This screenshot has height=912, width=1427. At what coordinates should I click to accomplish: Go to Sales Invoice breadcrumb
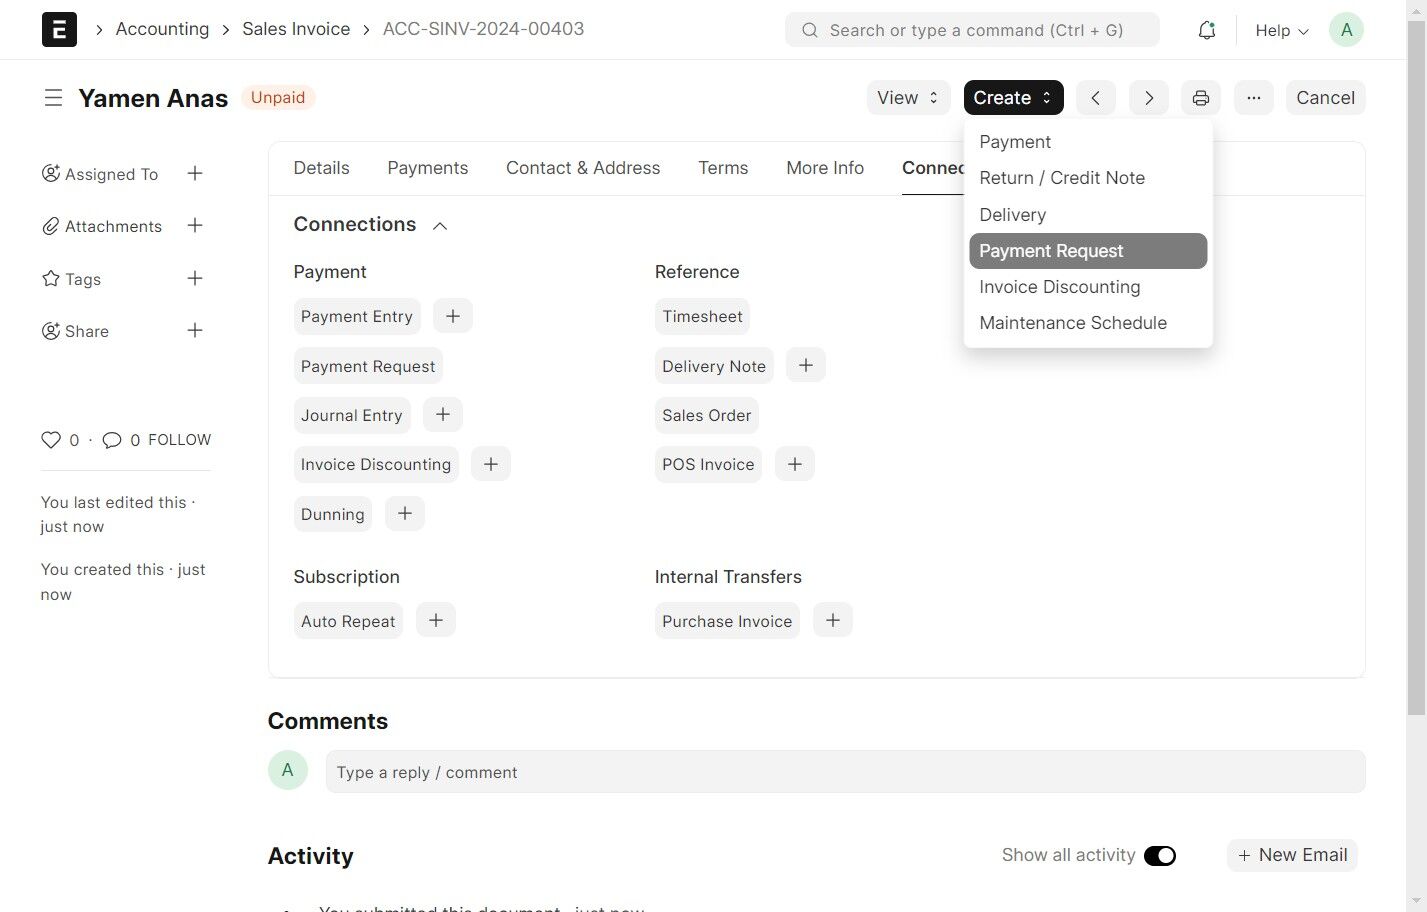click(296, 29)
